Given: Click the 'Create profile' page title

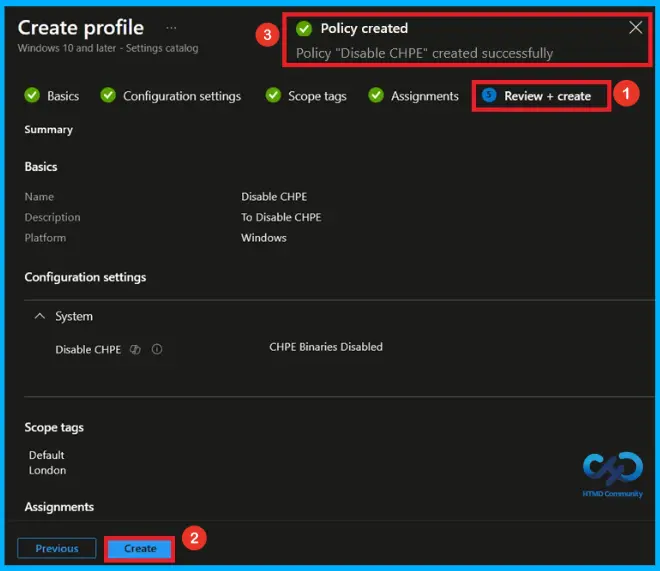Looking at the screenshot, I should click(x=81, y=28).
